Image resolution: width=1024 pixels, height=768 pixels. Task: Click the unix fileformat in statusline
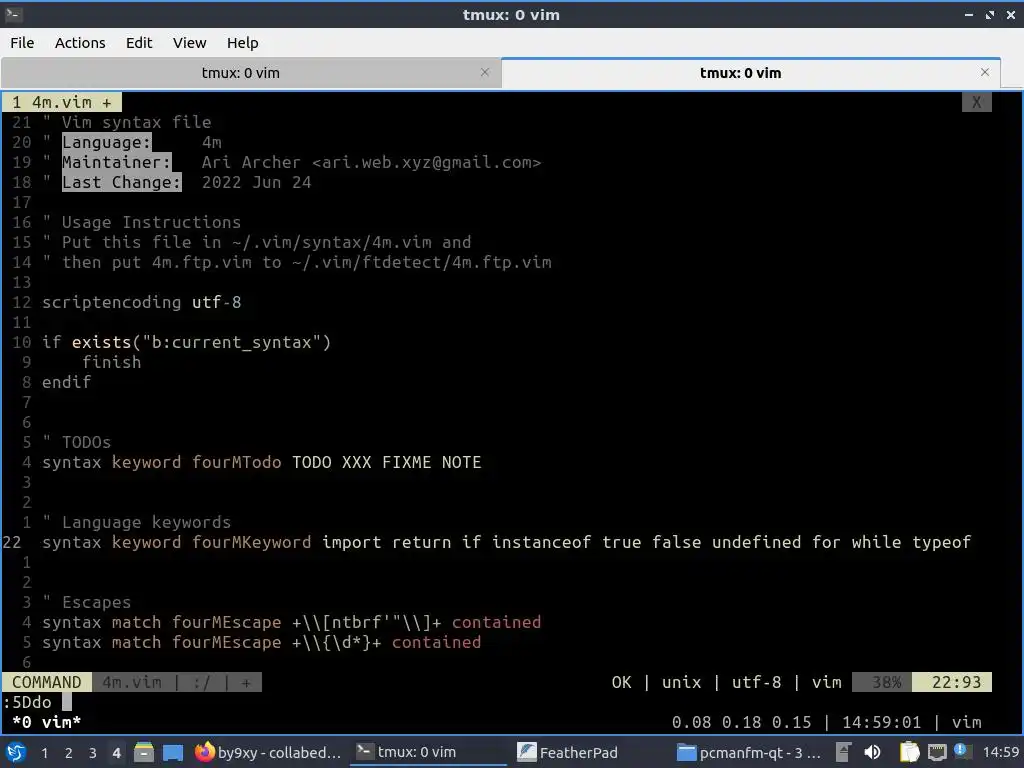(x=681, y=682)
